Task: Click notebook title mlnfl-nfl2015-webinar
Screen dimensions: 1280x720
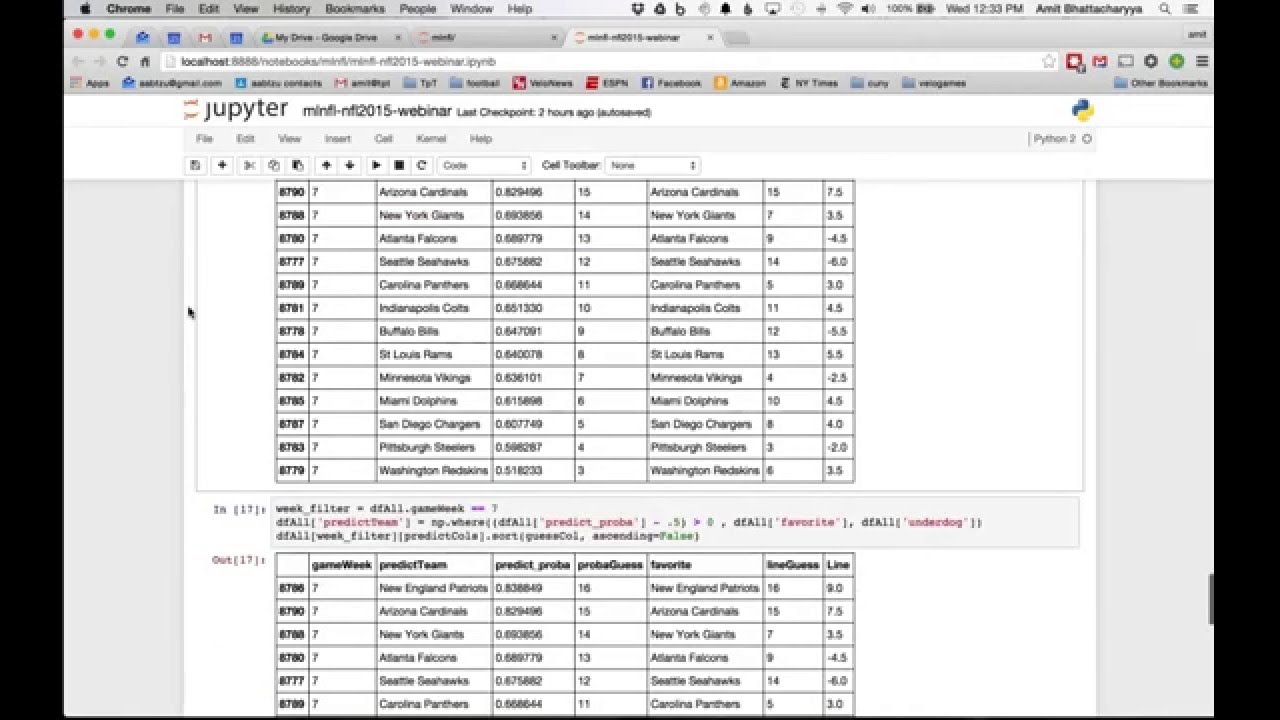Action: pos(376,111)
